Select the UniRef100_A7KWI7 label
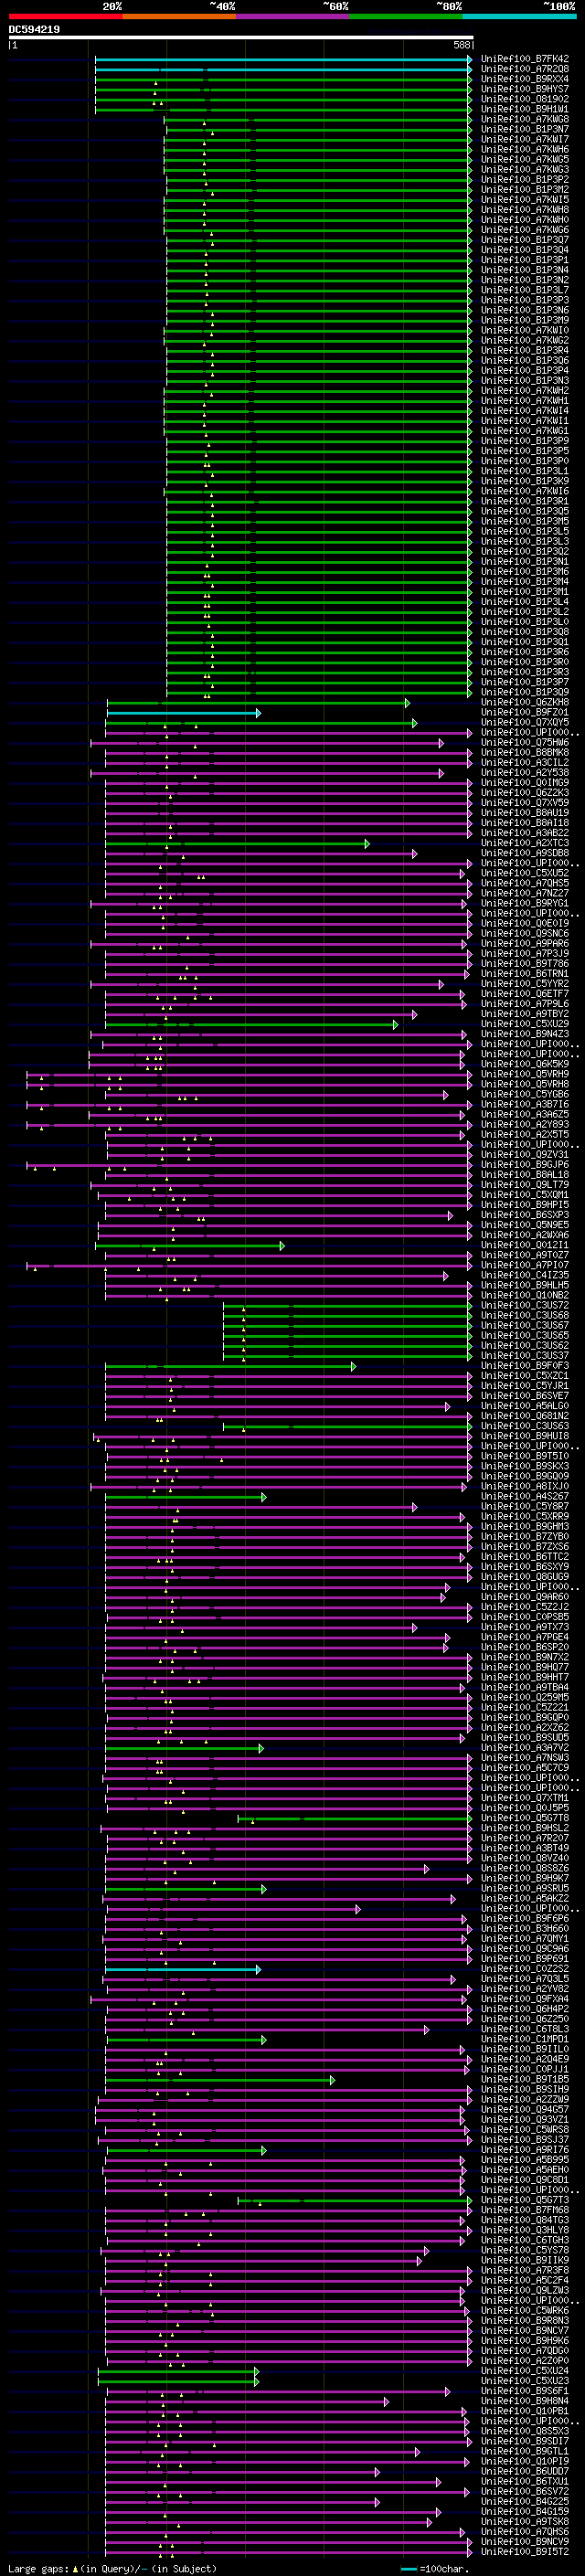This screenshot has height=2576, width=585. (525, 139)
